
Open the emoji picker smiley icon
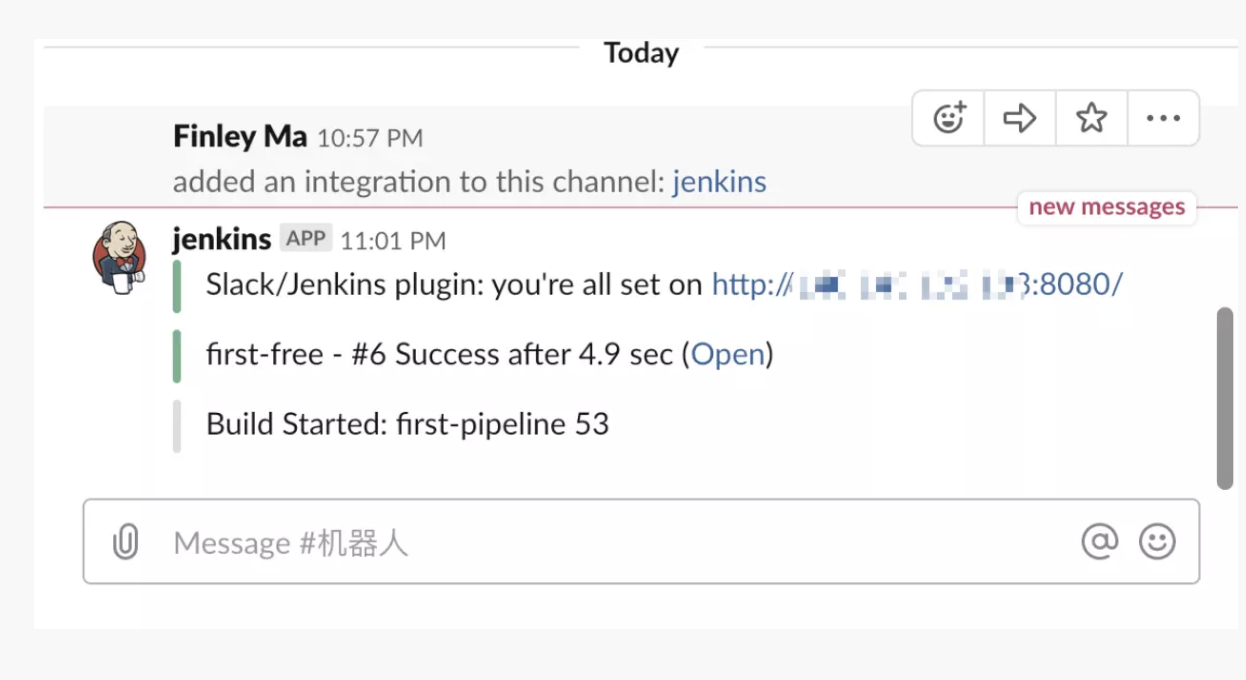(1157, 542)
